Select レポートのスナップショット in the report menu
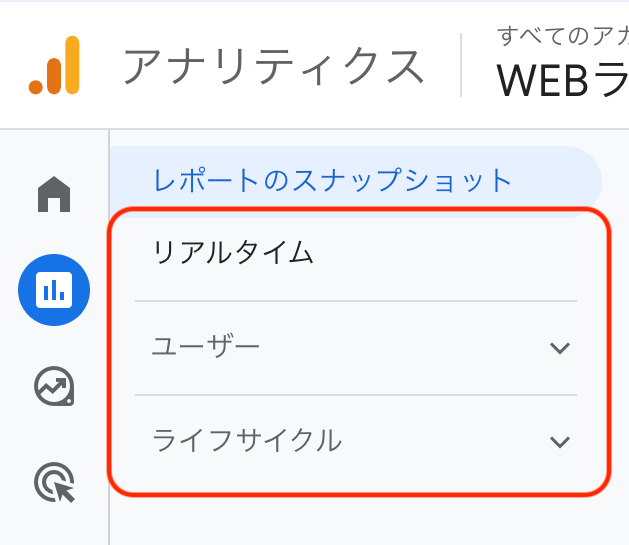Screen dimensions: 629x545 [333, 180]
